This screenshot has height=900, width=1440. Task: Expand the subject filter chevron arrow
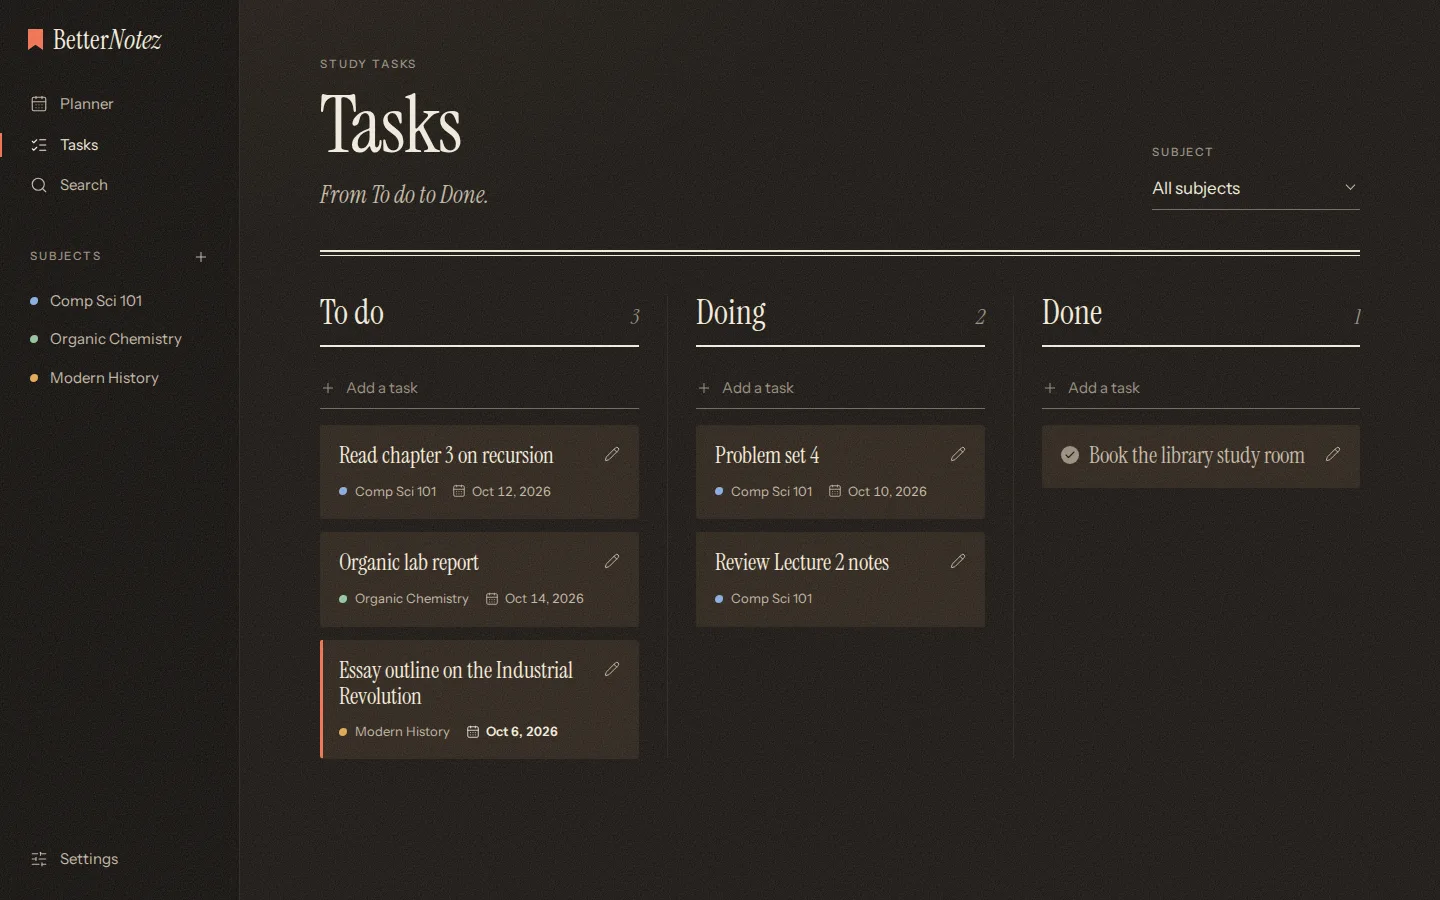[x=1350, y=187]
